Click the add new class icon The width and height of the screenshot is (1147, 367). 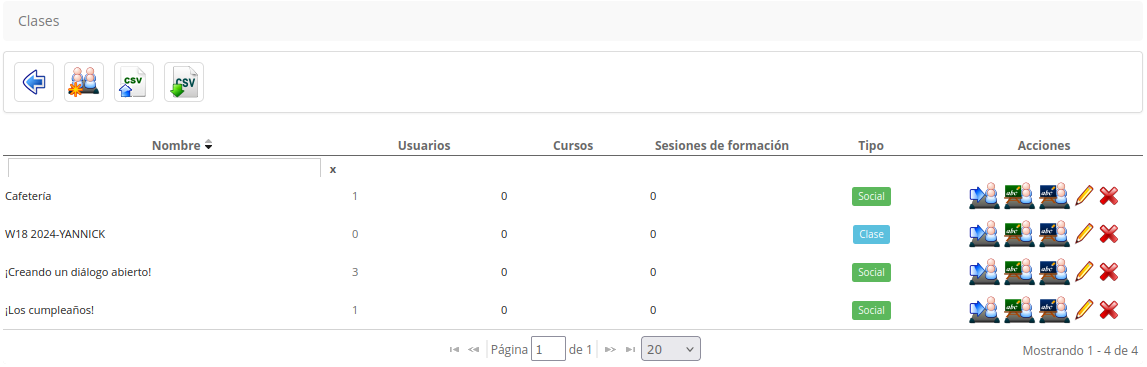[84, 82]
